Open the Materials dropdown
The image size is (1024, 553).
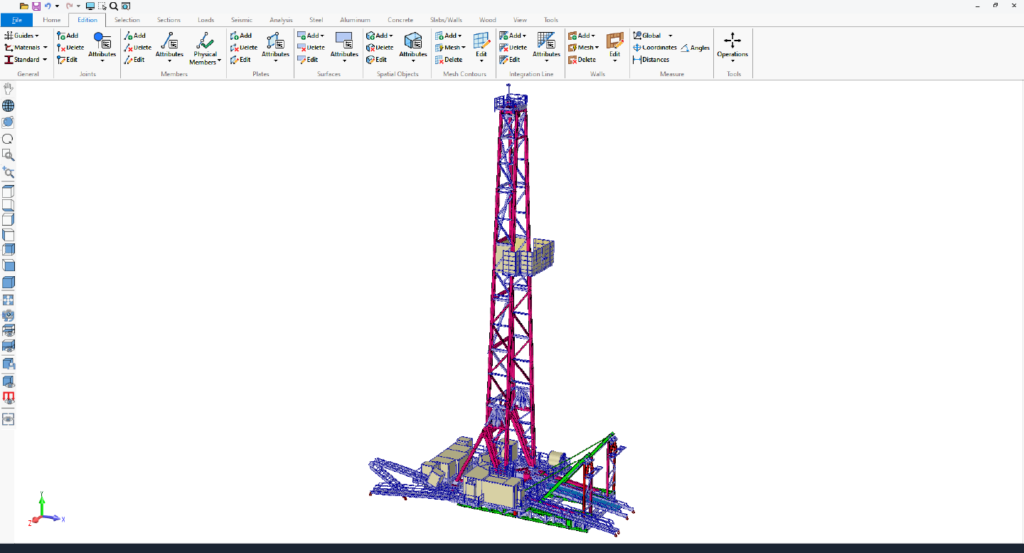25,48
